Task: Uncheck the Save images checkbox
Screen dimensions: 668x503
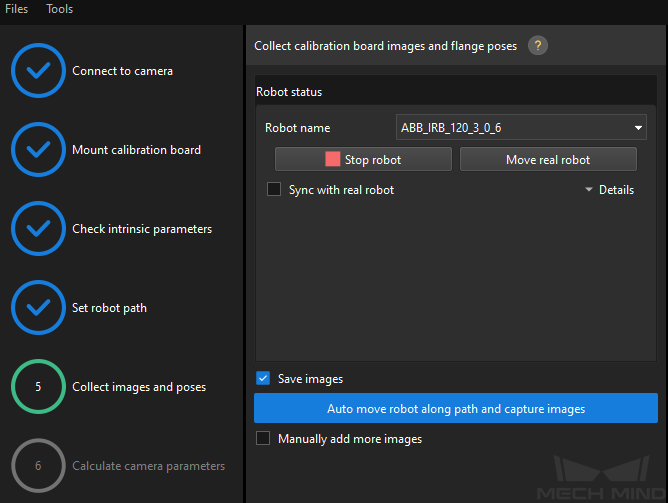Action: click(263, 379)
